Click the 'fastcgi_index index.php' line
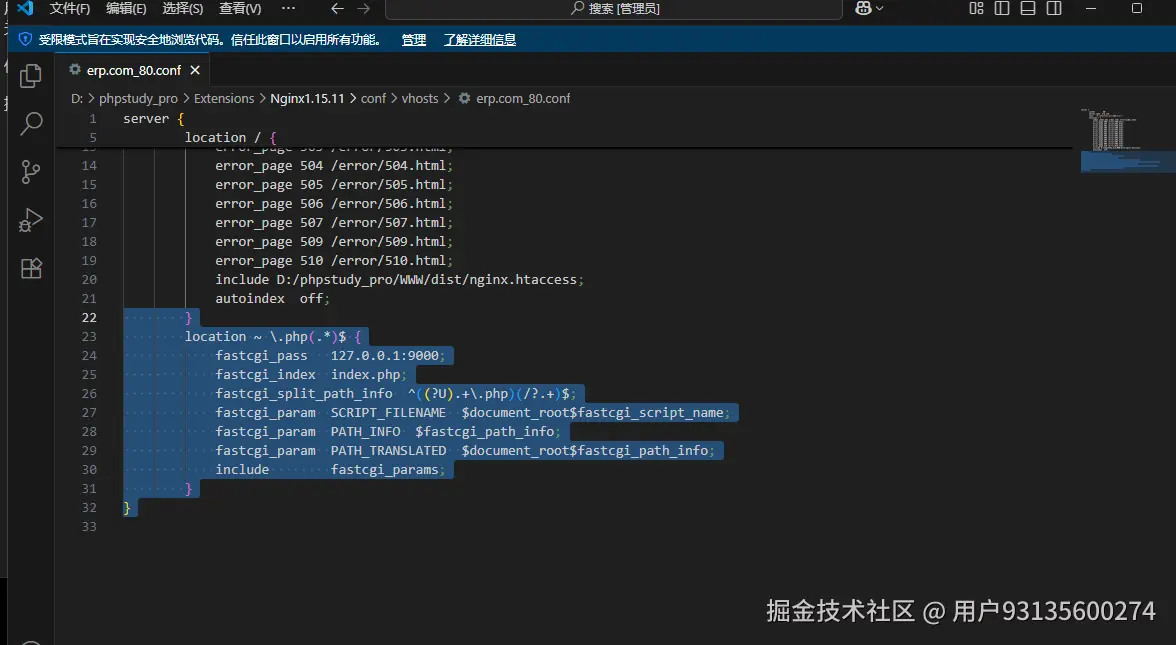Screen dimensions: 1176x645 tap(310, 374)
